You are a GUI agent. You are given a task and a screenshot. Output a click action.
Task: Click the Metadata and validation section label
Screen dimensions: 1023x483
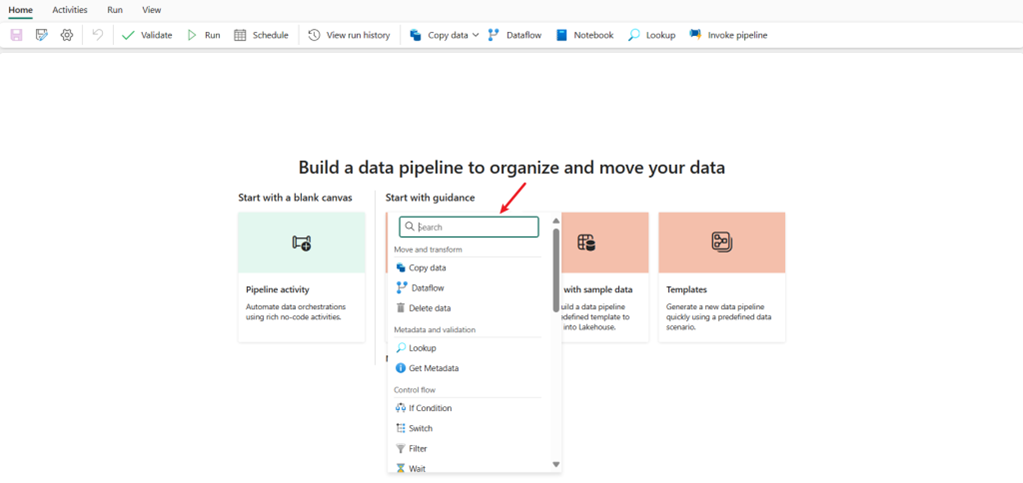coord(435,330)
